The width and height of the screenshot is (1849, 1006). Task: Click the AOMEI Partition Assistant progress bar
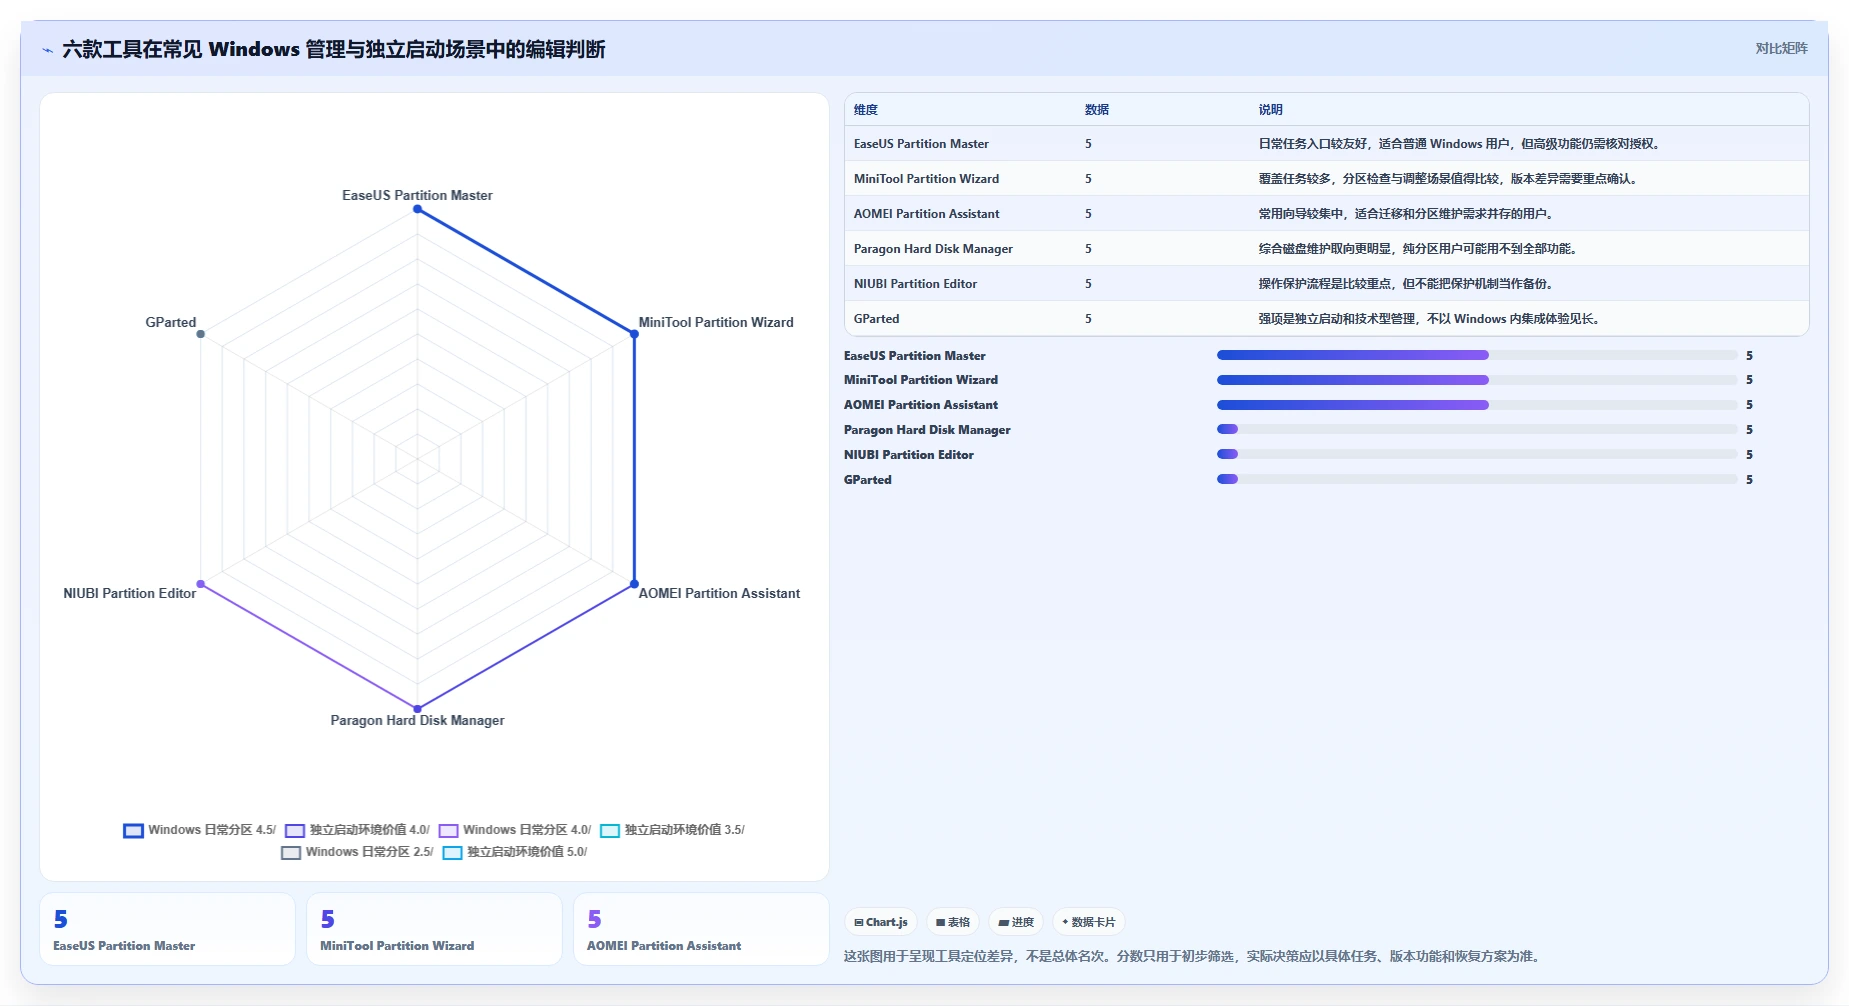point(1477,405)
